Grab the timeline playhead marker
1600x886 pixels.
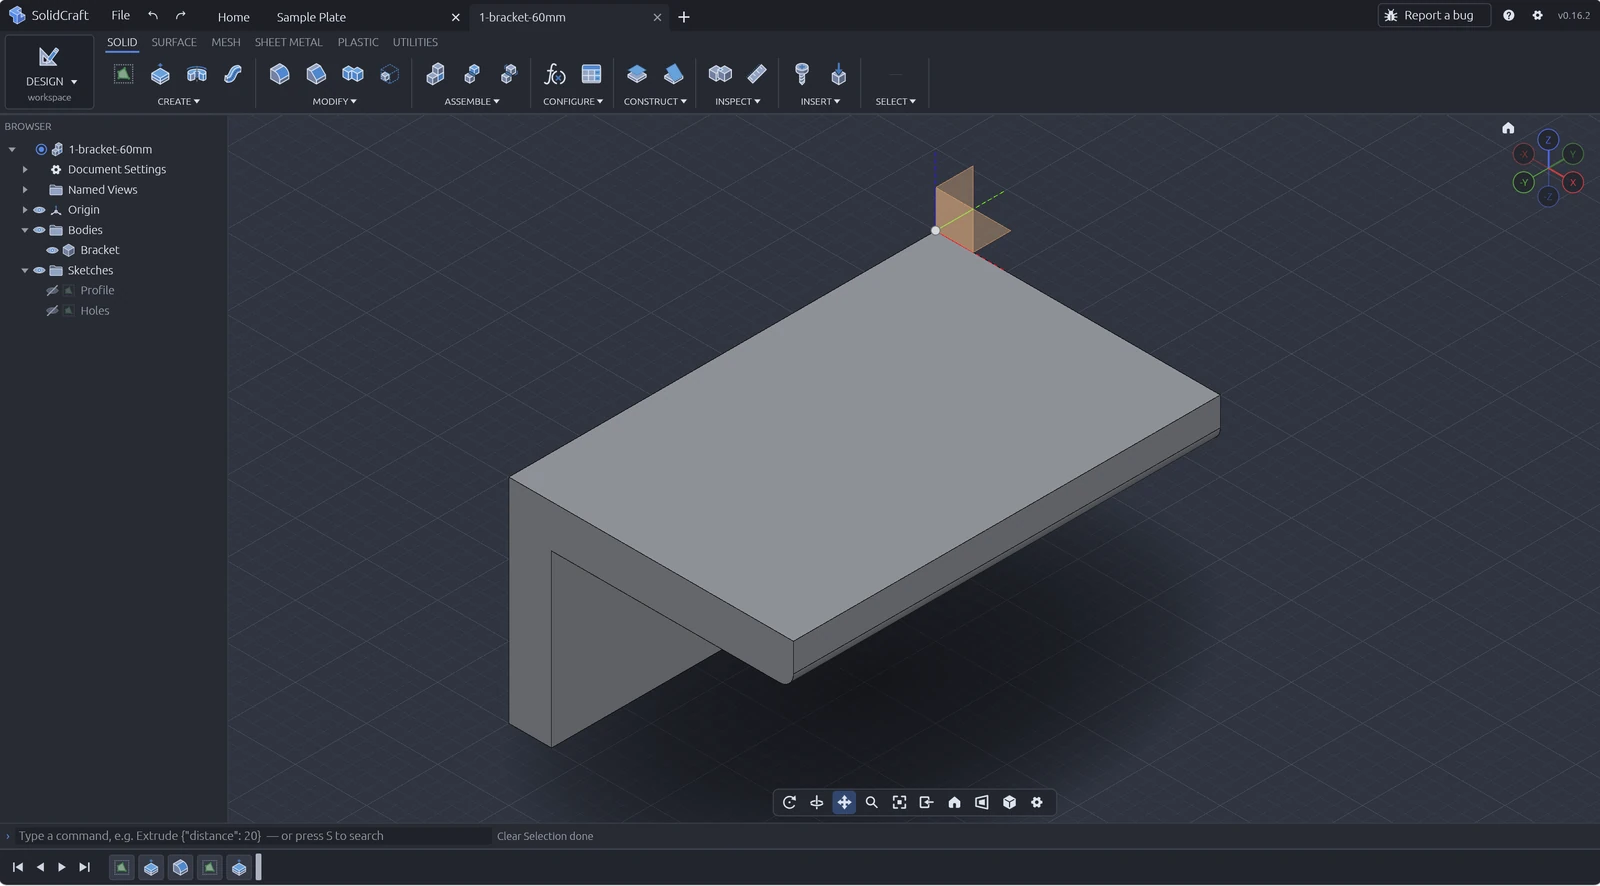pyautogui.click(x=259, y=867)
